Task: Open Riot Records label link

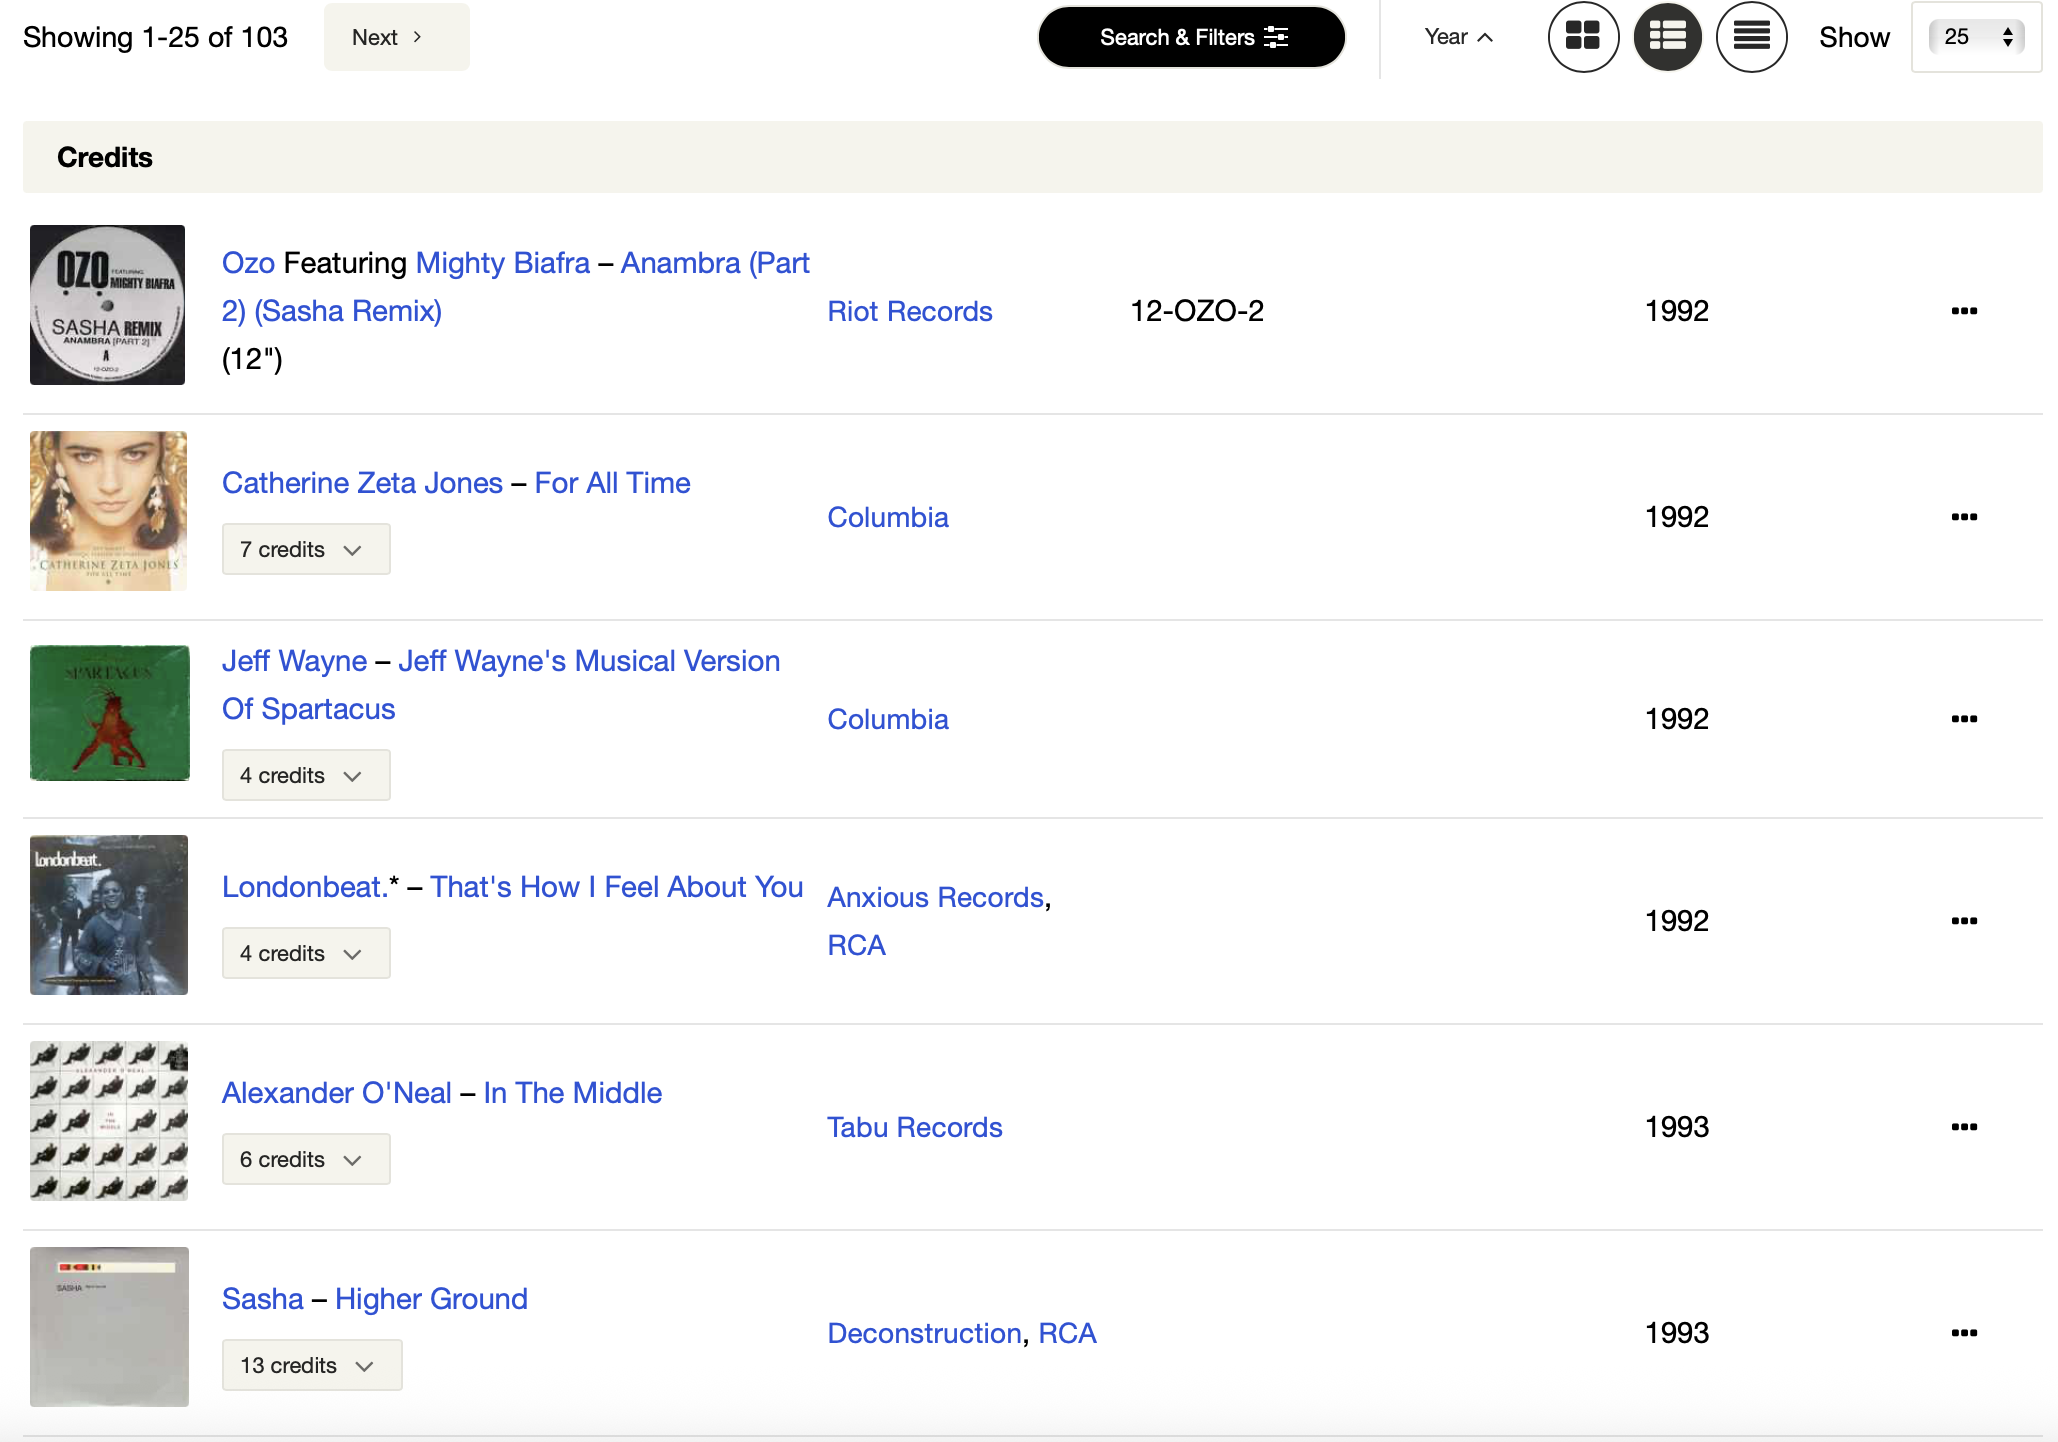Action: [909, 311]
